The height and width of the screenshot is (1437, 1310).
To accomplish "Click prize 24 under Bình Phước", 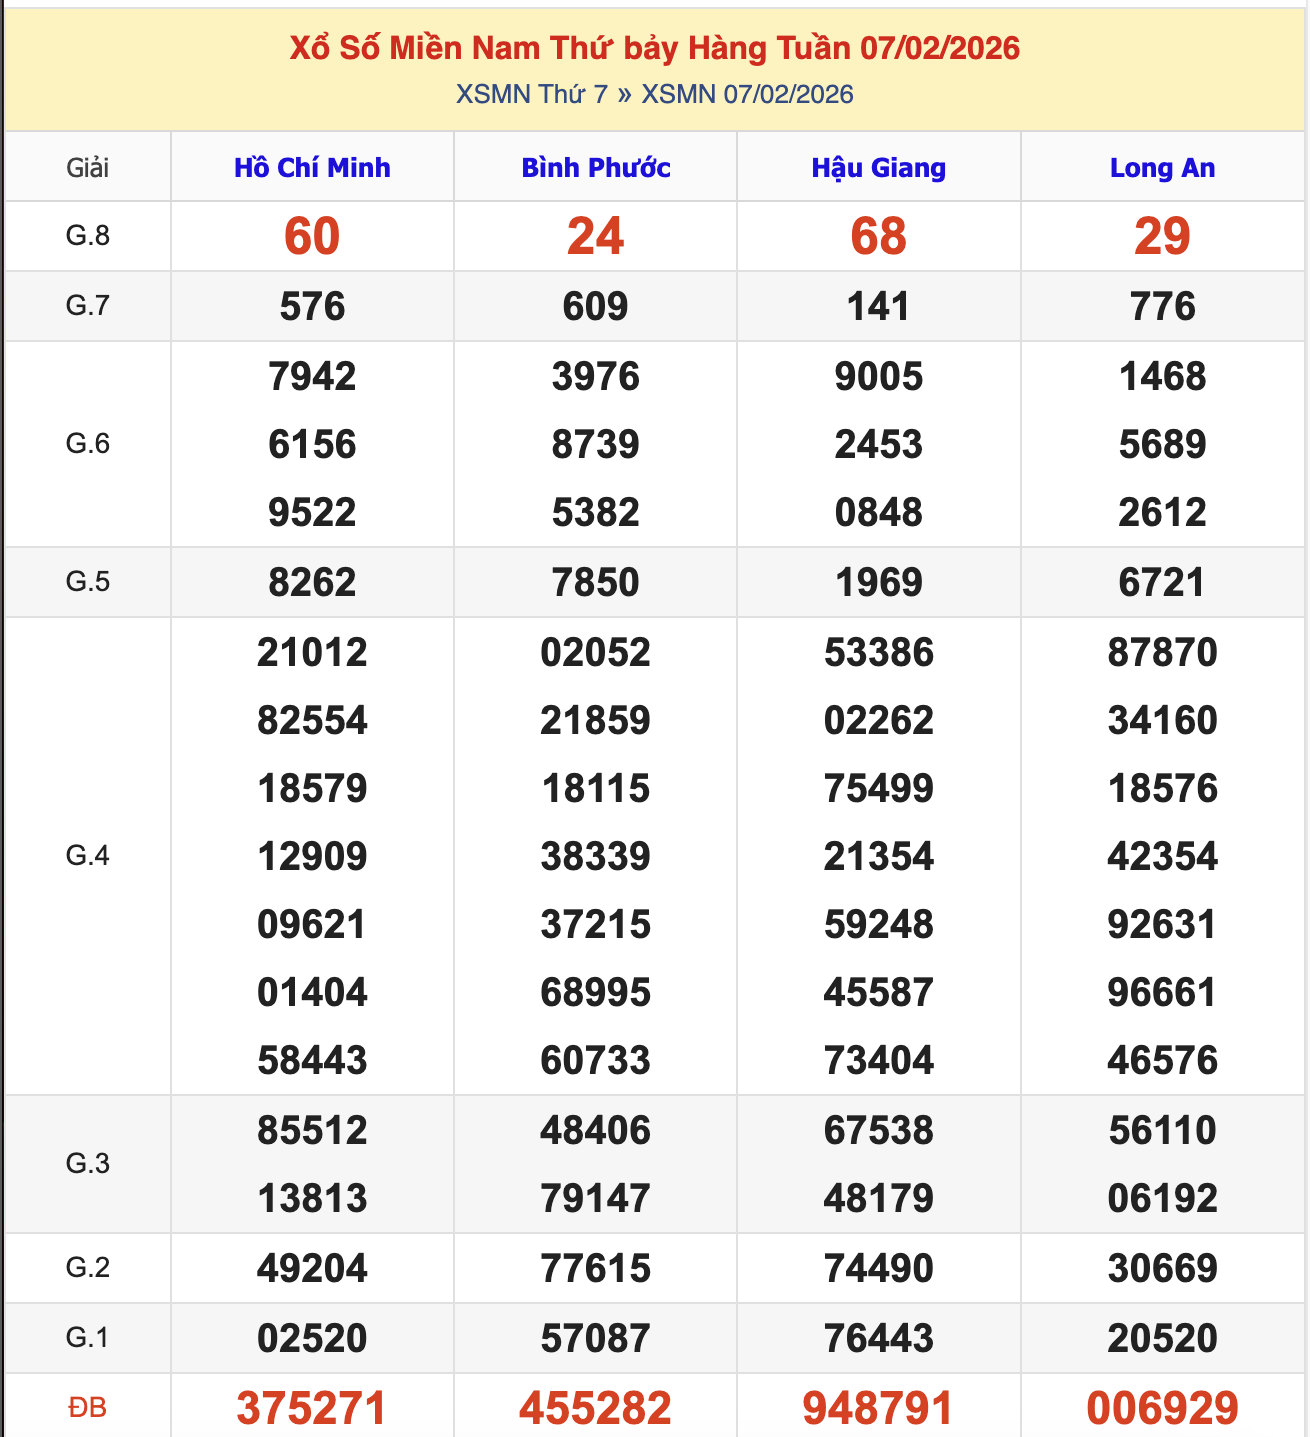I will pyautogui.click(x=594, y=237).
